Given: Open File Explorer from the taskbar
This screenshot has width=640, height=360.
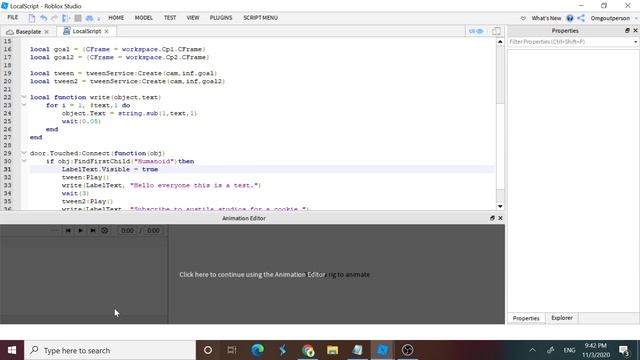Looking at the screenshot, I should (x=333, y=350).
